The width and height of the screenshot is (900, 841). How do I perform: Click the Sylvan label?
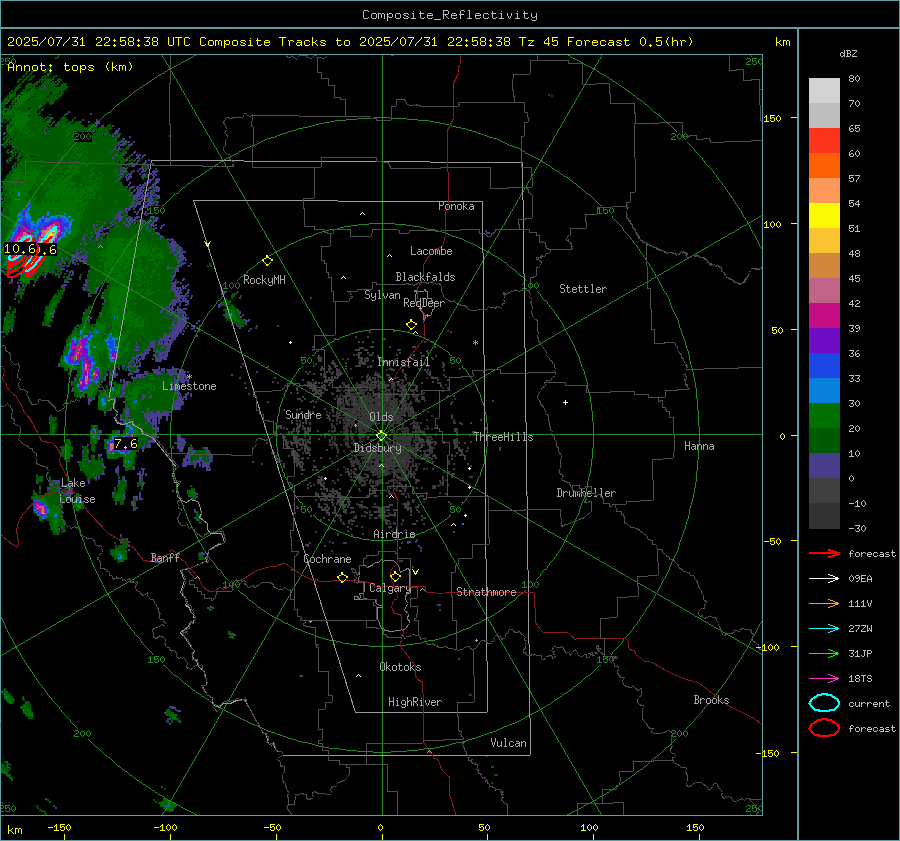coord(382,295)
